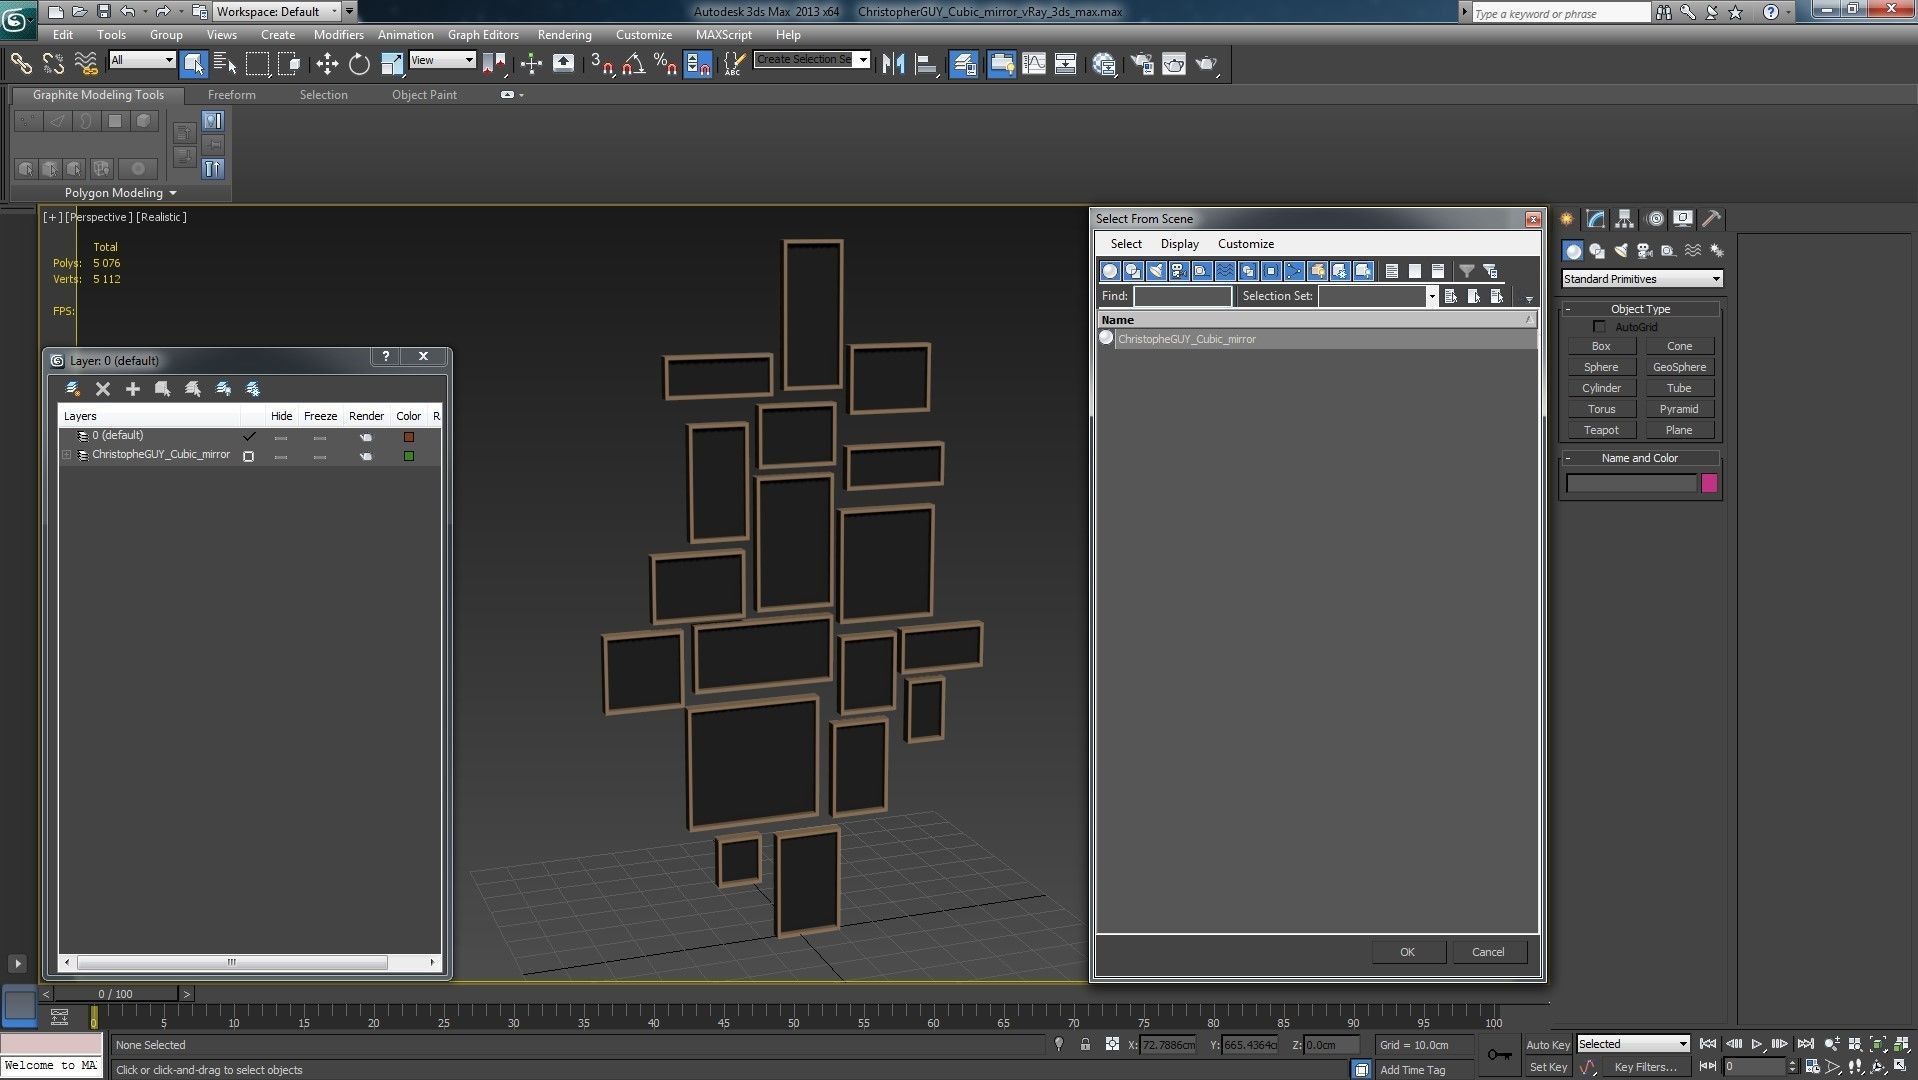Open the Curve Editor icon

(x=1034, y=64)
